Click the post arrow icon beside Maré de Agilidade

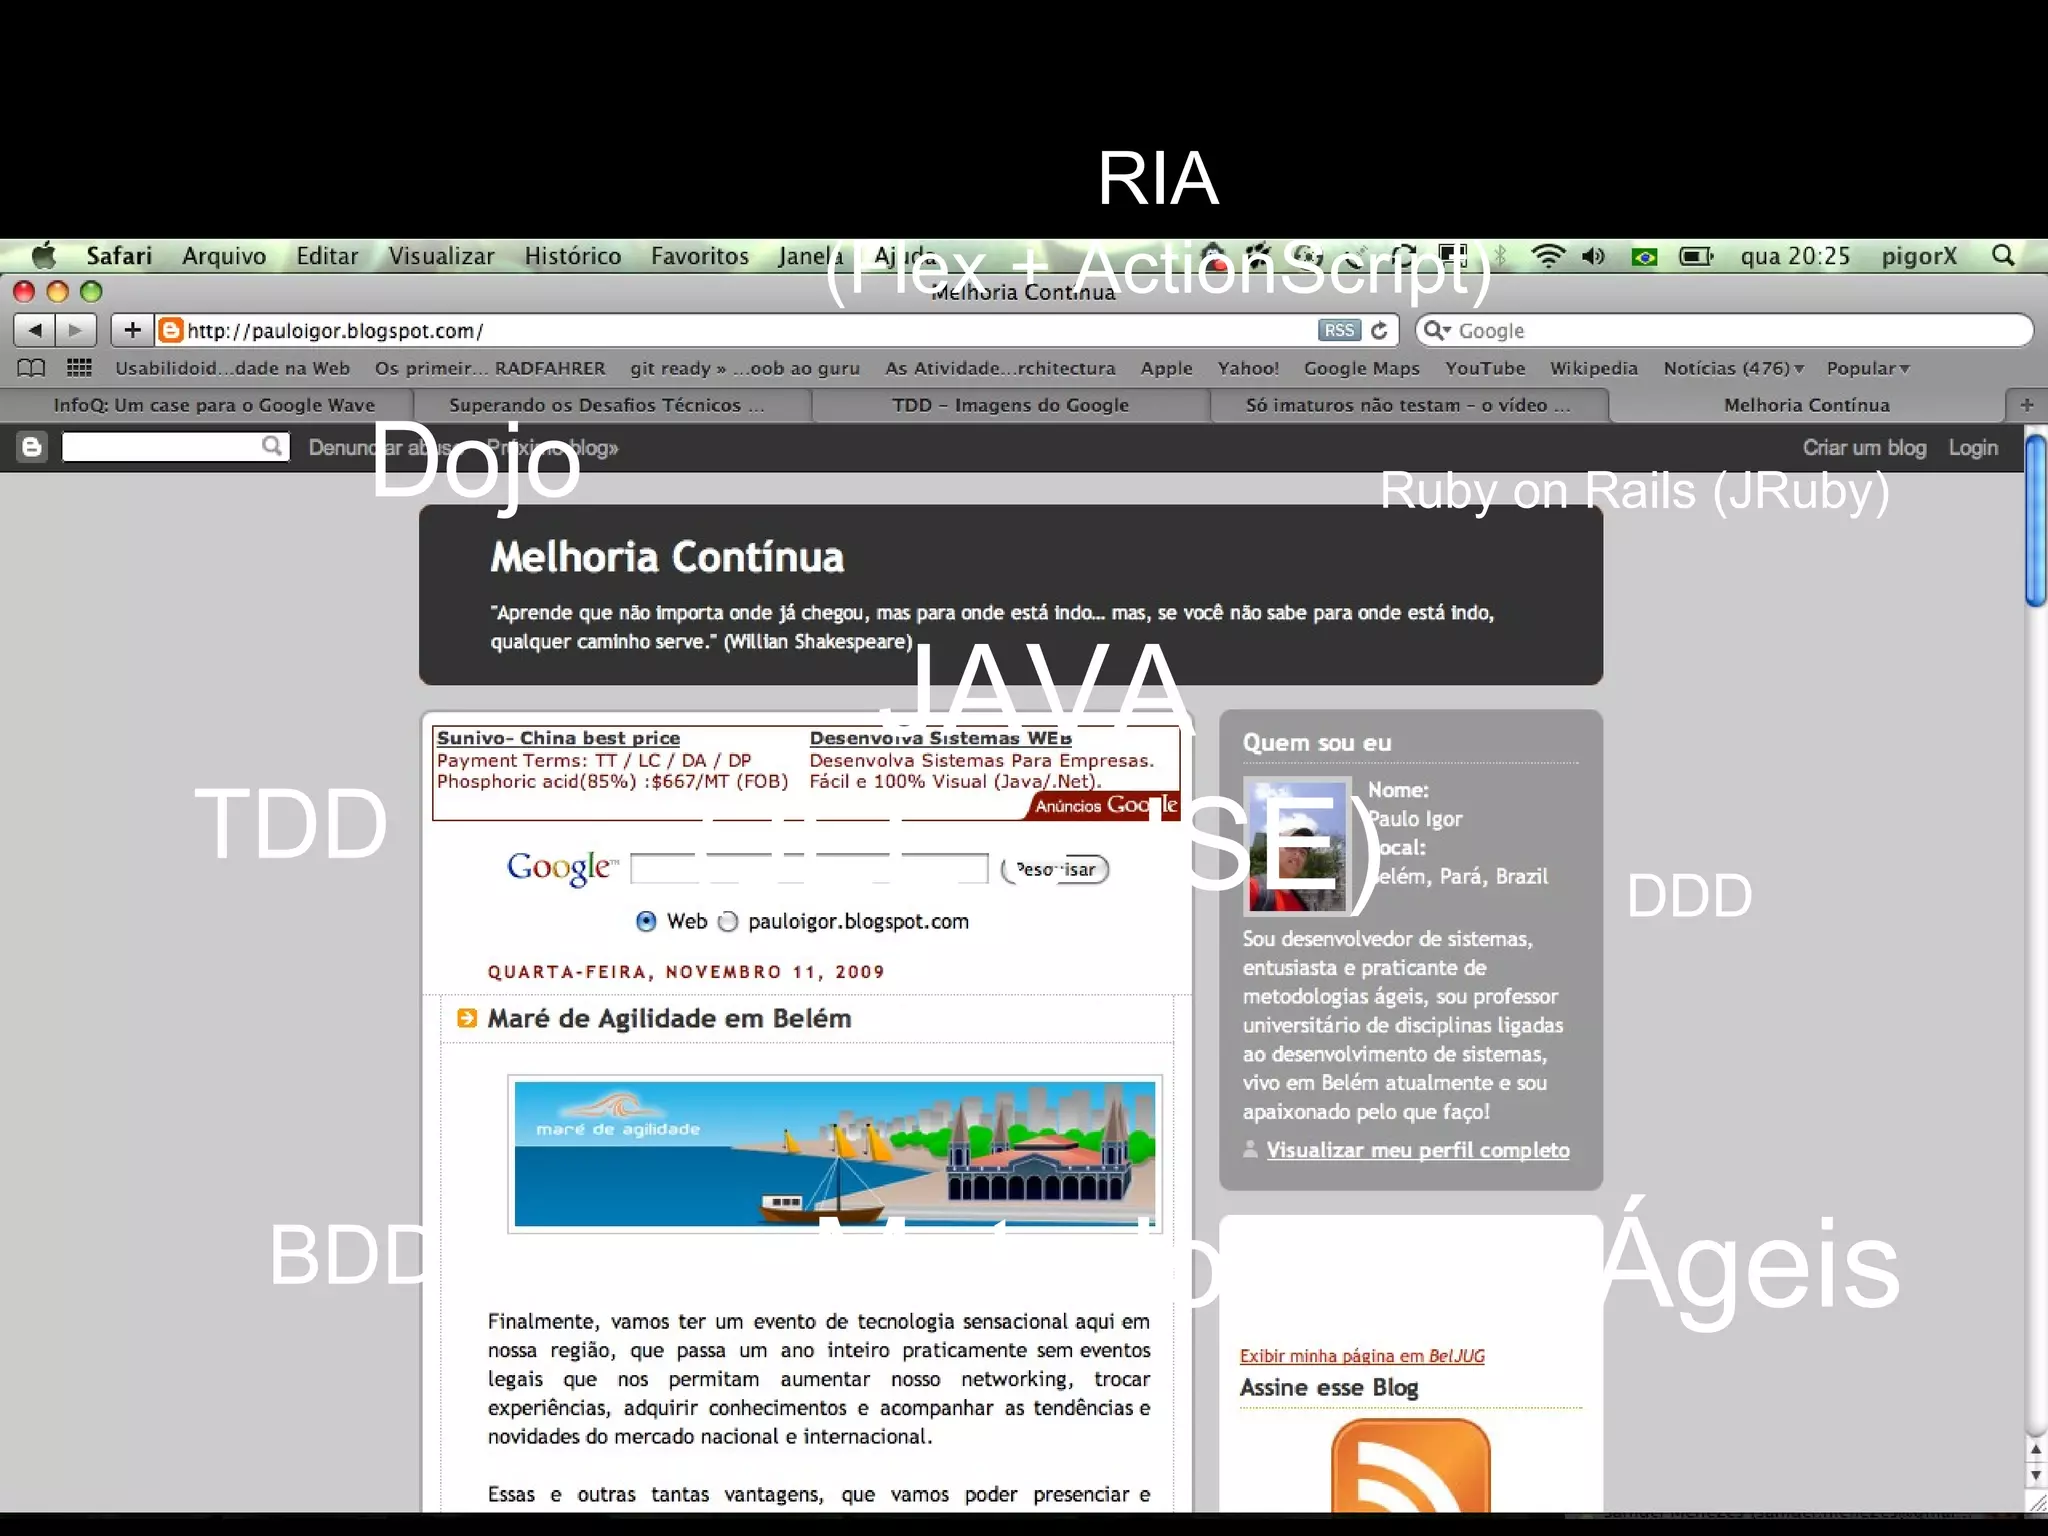(x=466, y=1018)
